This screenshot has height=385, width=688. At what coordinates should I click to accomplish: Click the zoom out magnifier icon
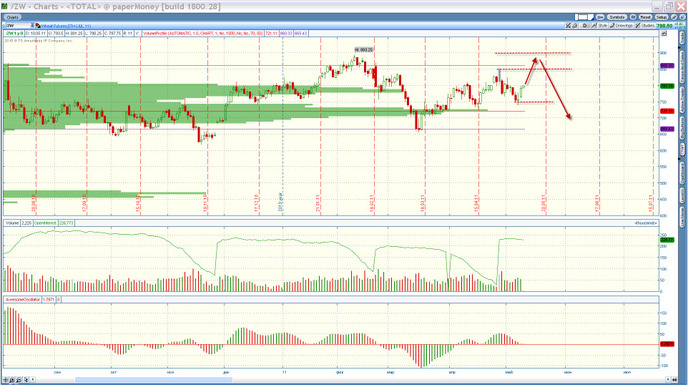[x=19, y=380]
